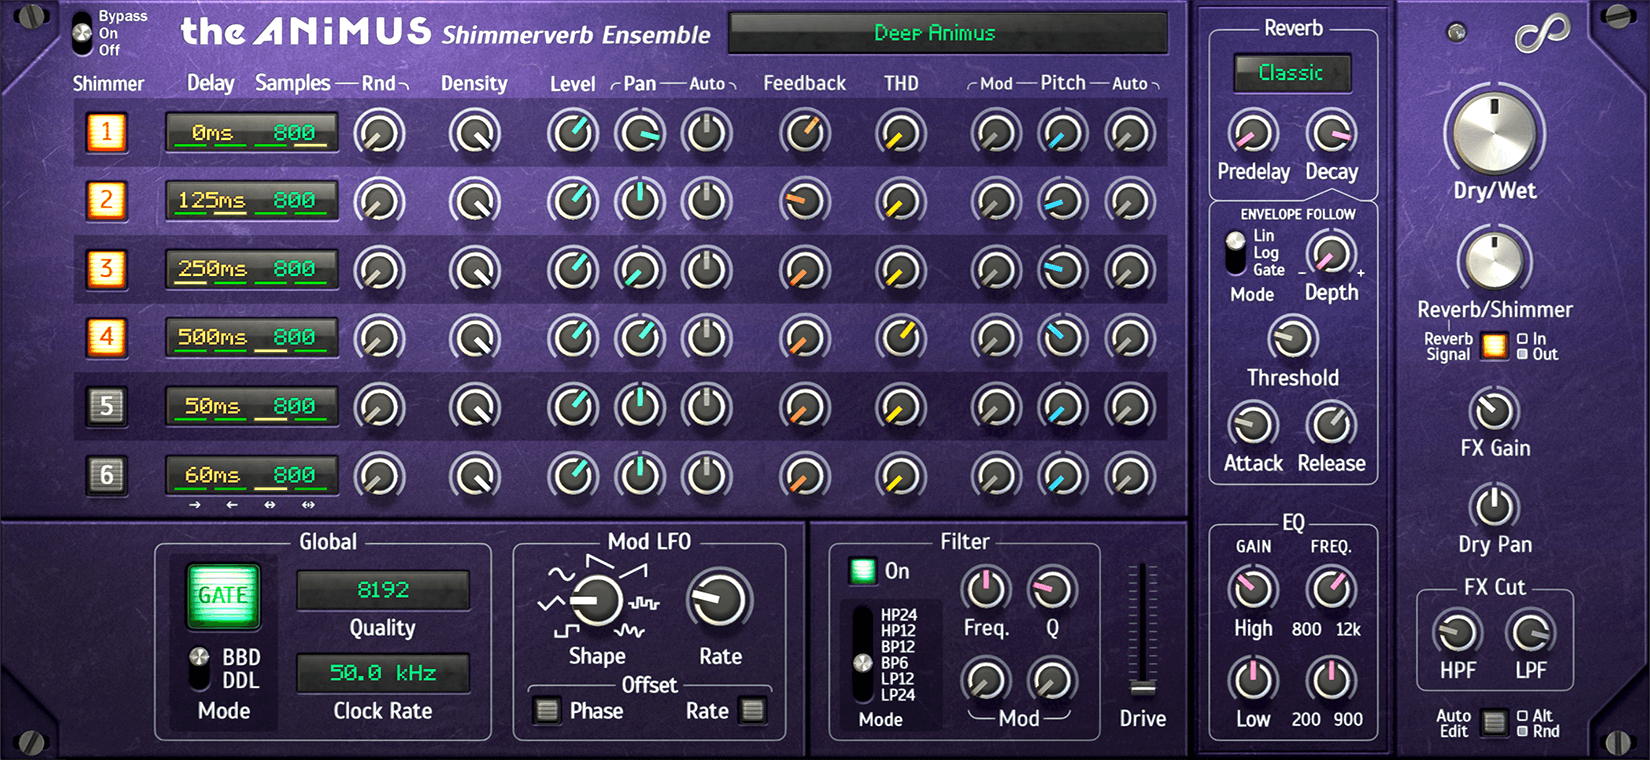Toggle Shimmer voice 3 button
Viewport: 1650px width, 760px height.
pyautogui.click(x=106, y=269)
